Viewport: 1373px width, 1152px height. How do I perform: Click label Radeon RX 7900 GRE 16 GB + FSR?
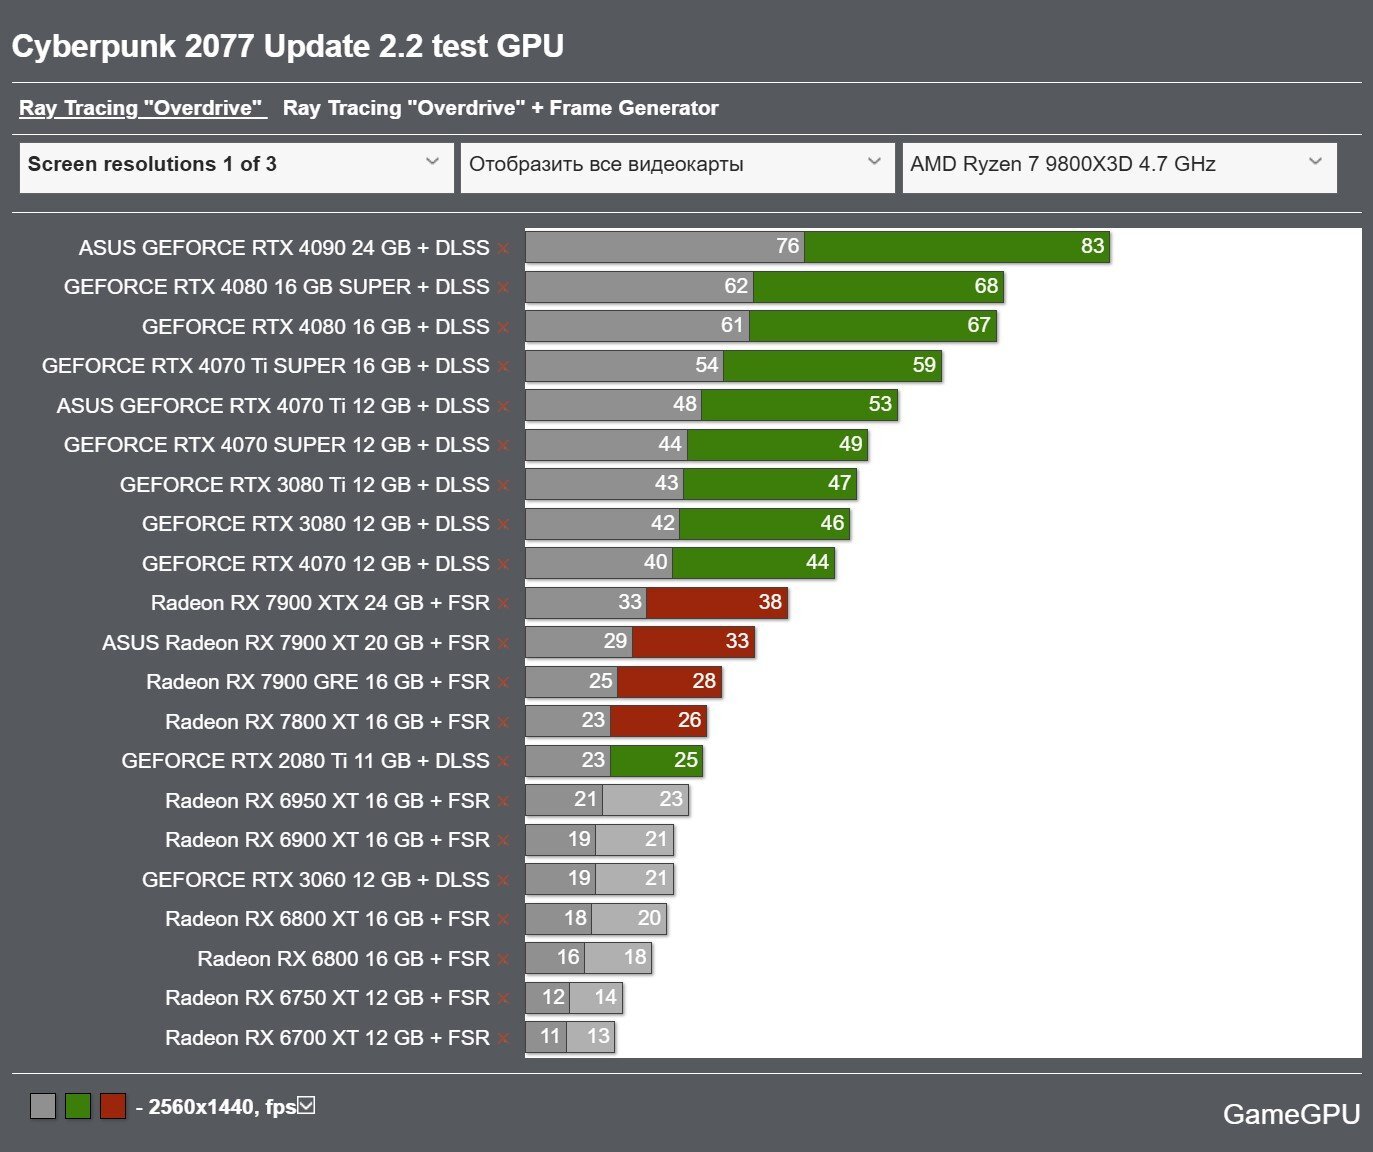(x=318, y=682)
